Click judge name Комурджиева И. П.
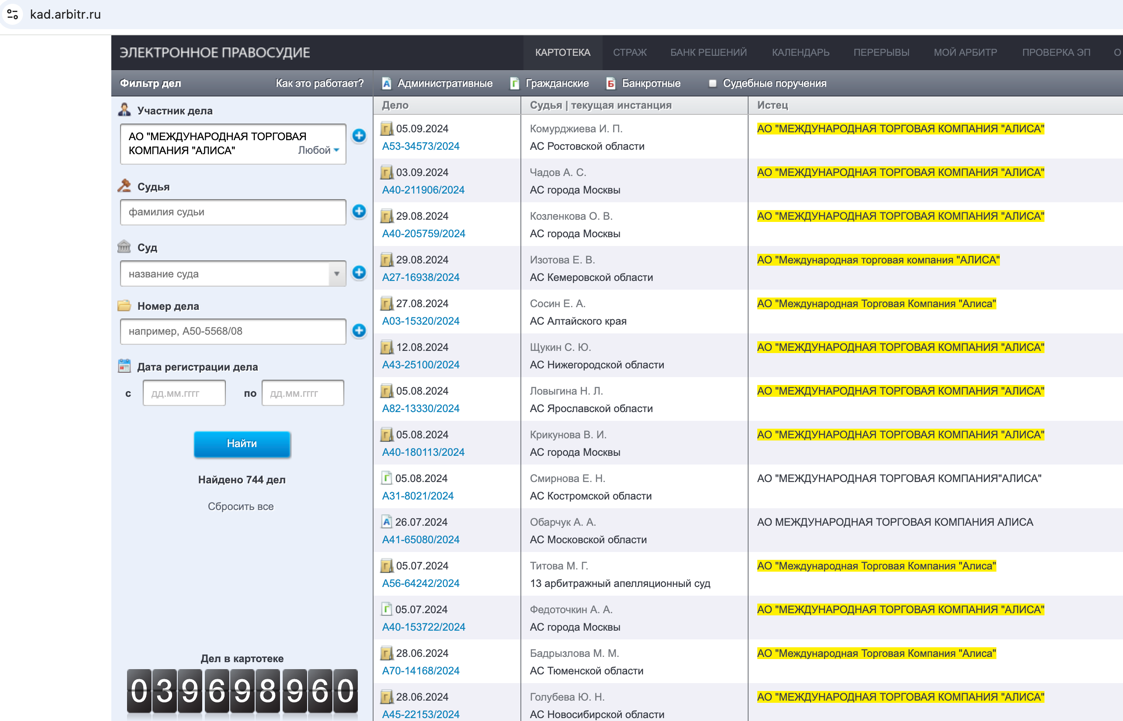 pyautogui.click(x=576, y=129)
